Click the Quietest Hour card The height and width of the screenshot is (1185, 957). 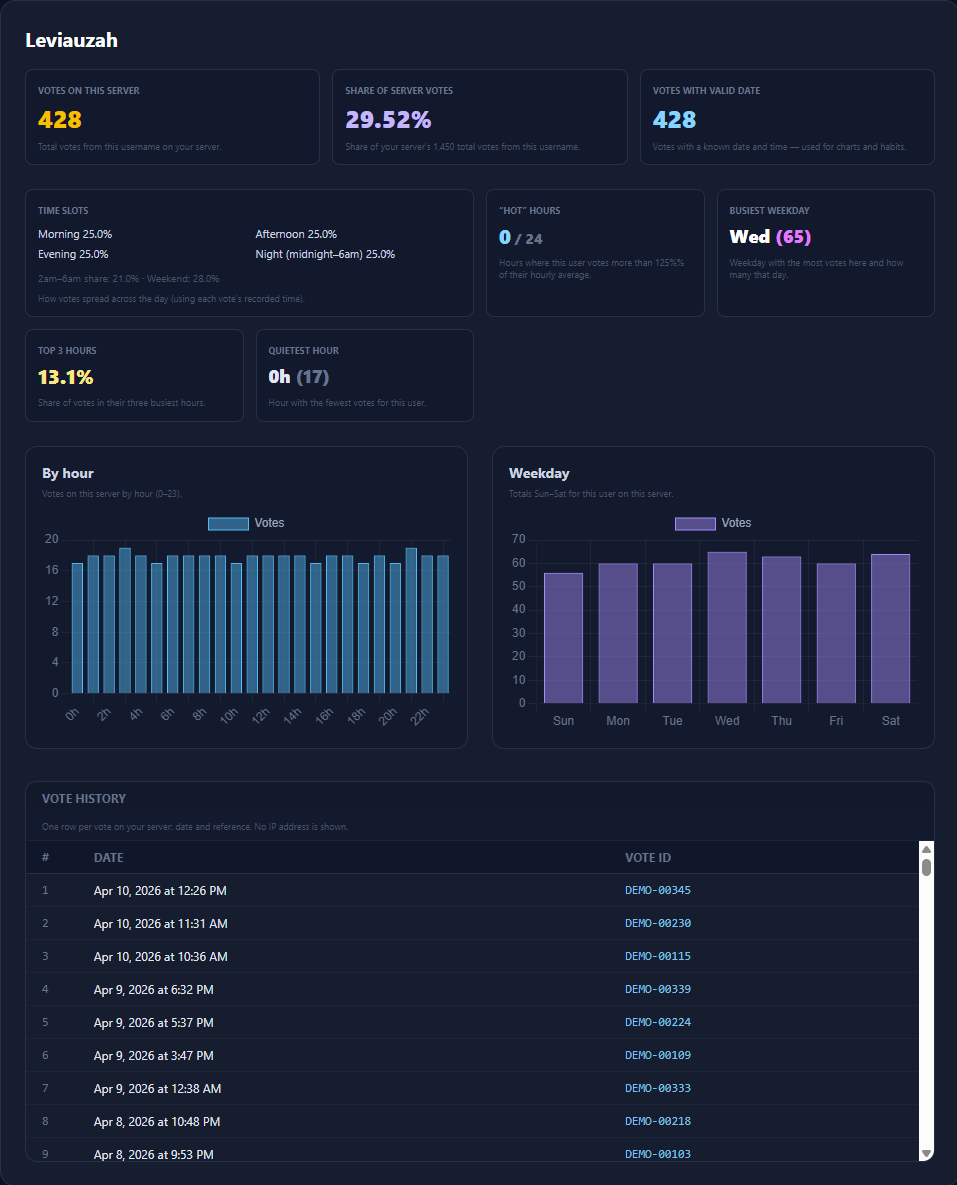[x=364, y=376]
